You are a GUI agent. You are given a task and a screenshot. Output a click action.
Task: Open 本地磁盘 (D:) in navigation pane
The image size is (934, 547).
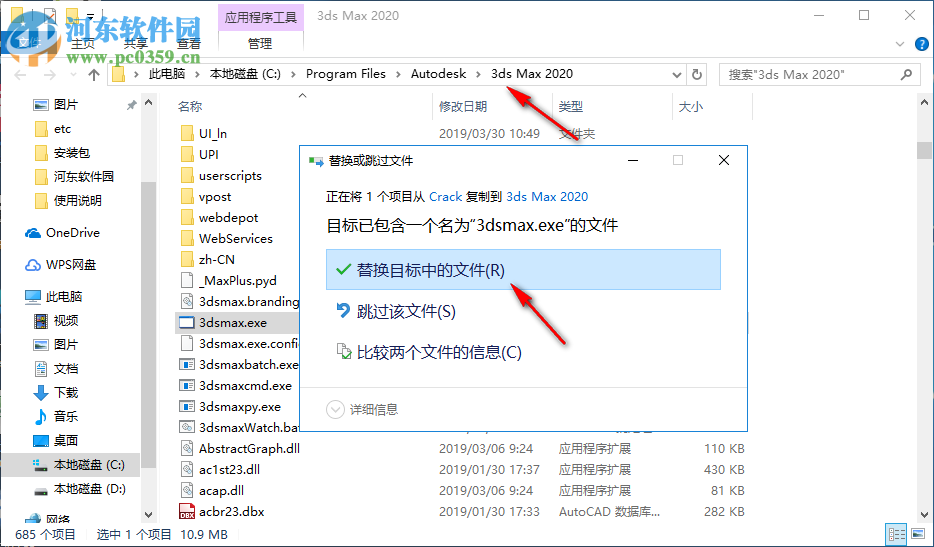[x=80, y=489]
